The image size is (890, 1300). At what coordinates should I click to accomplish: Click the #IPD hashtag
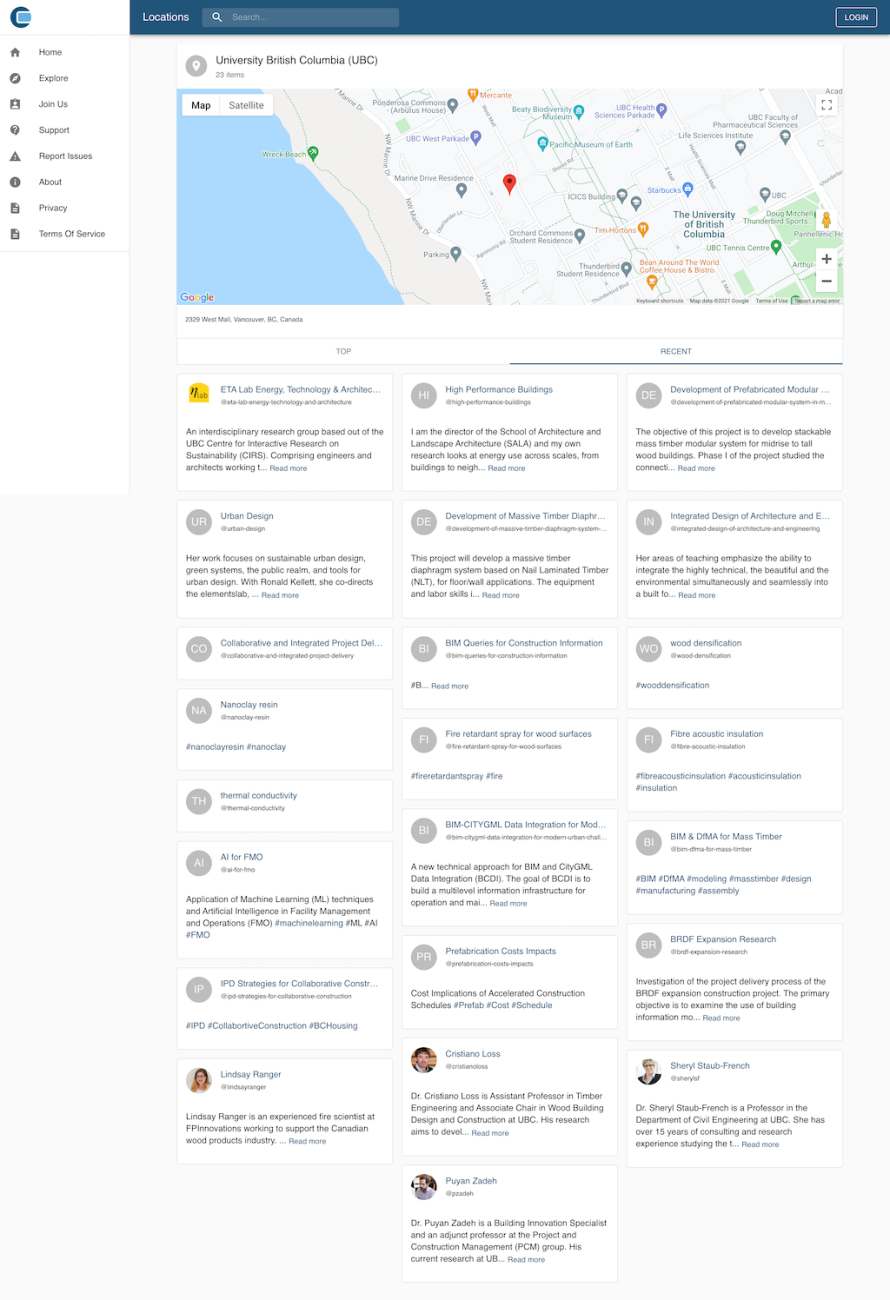point(195,1026)
